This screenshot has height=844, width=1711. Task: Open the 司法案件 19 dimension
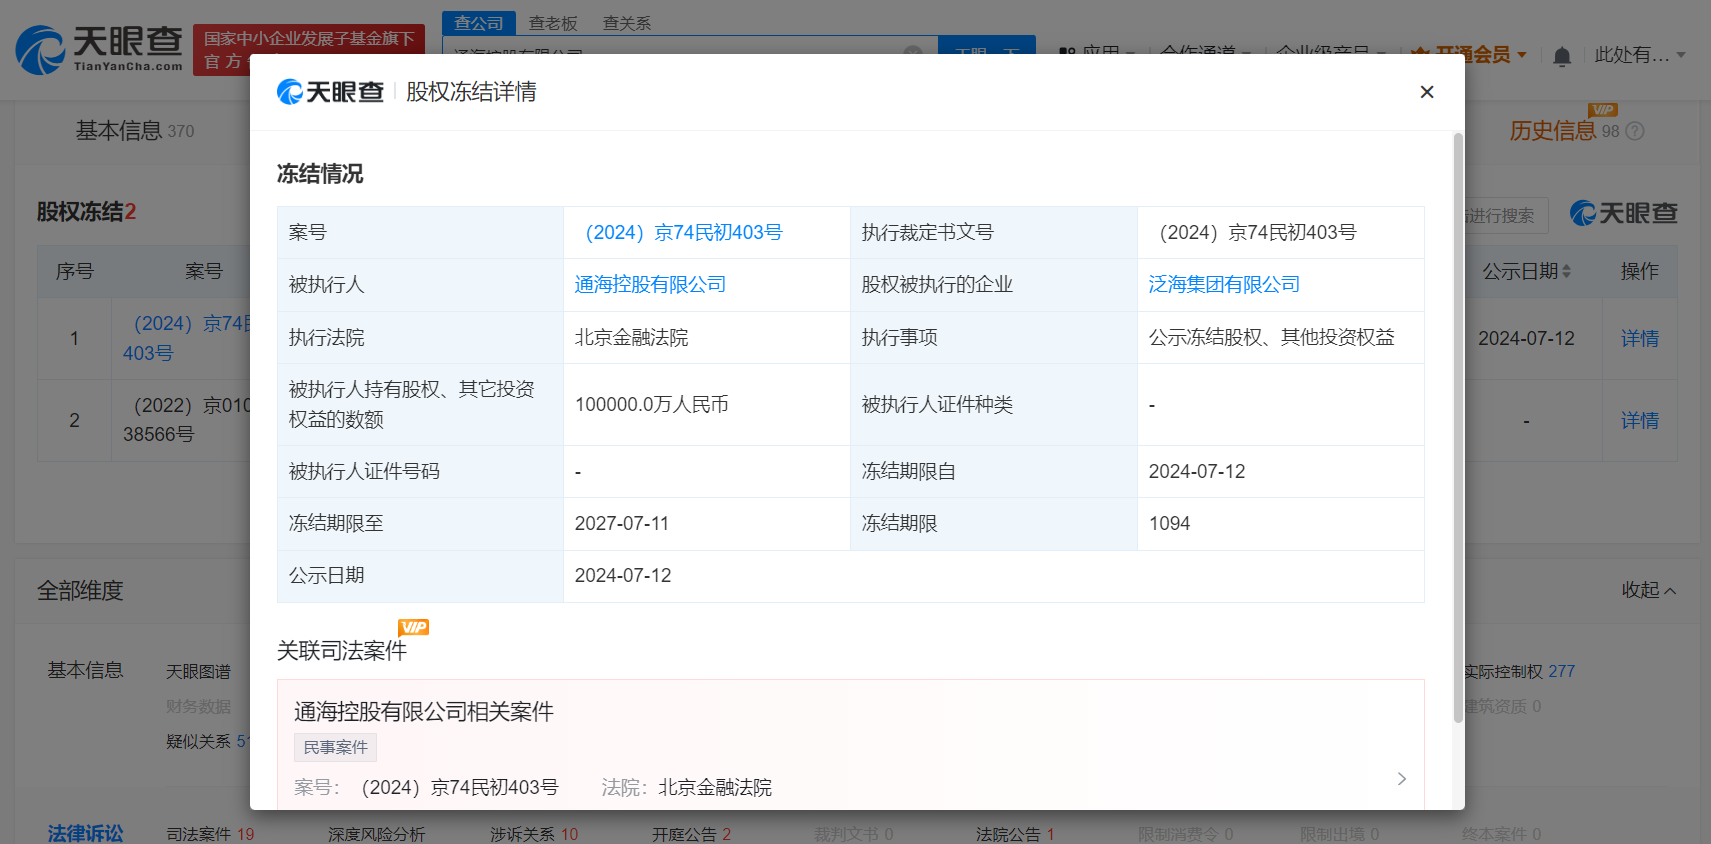tap(210, 833)
